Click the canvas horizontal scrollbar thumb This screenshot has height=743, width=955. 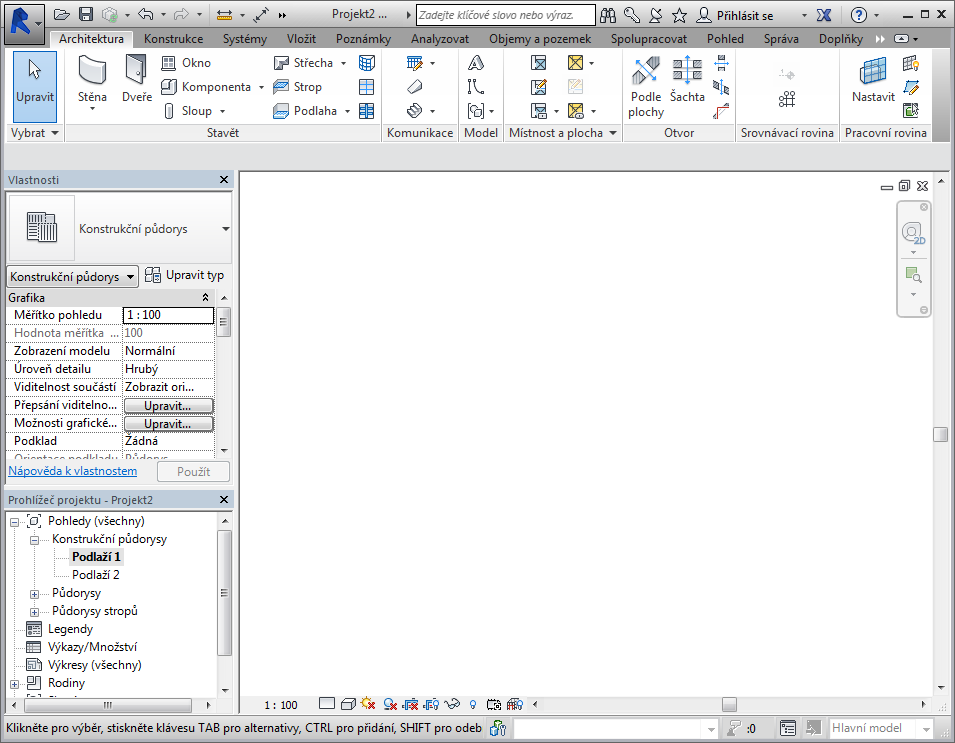[x=729, y=705]
